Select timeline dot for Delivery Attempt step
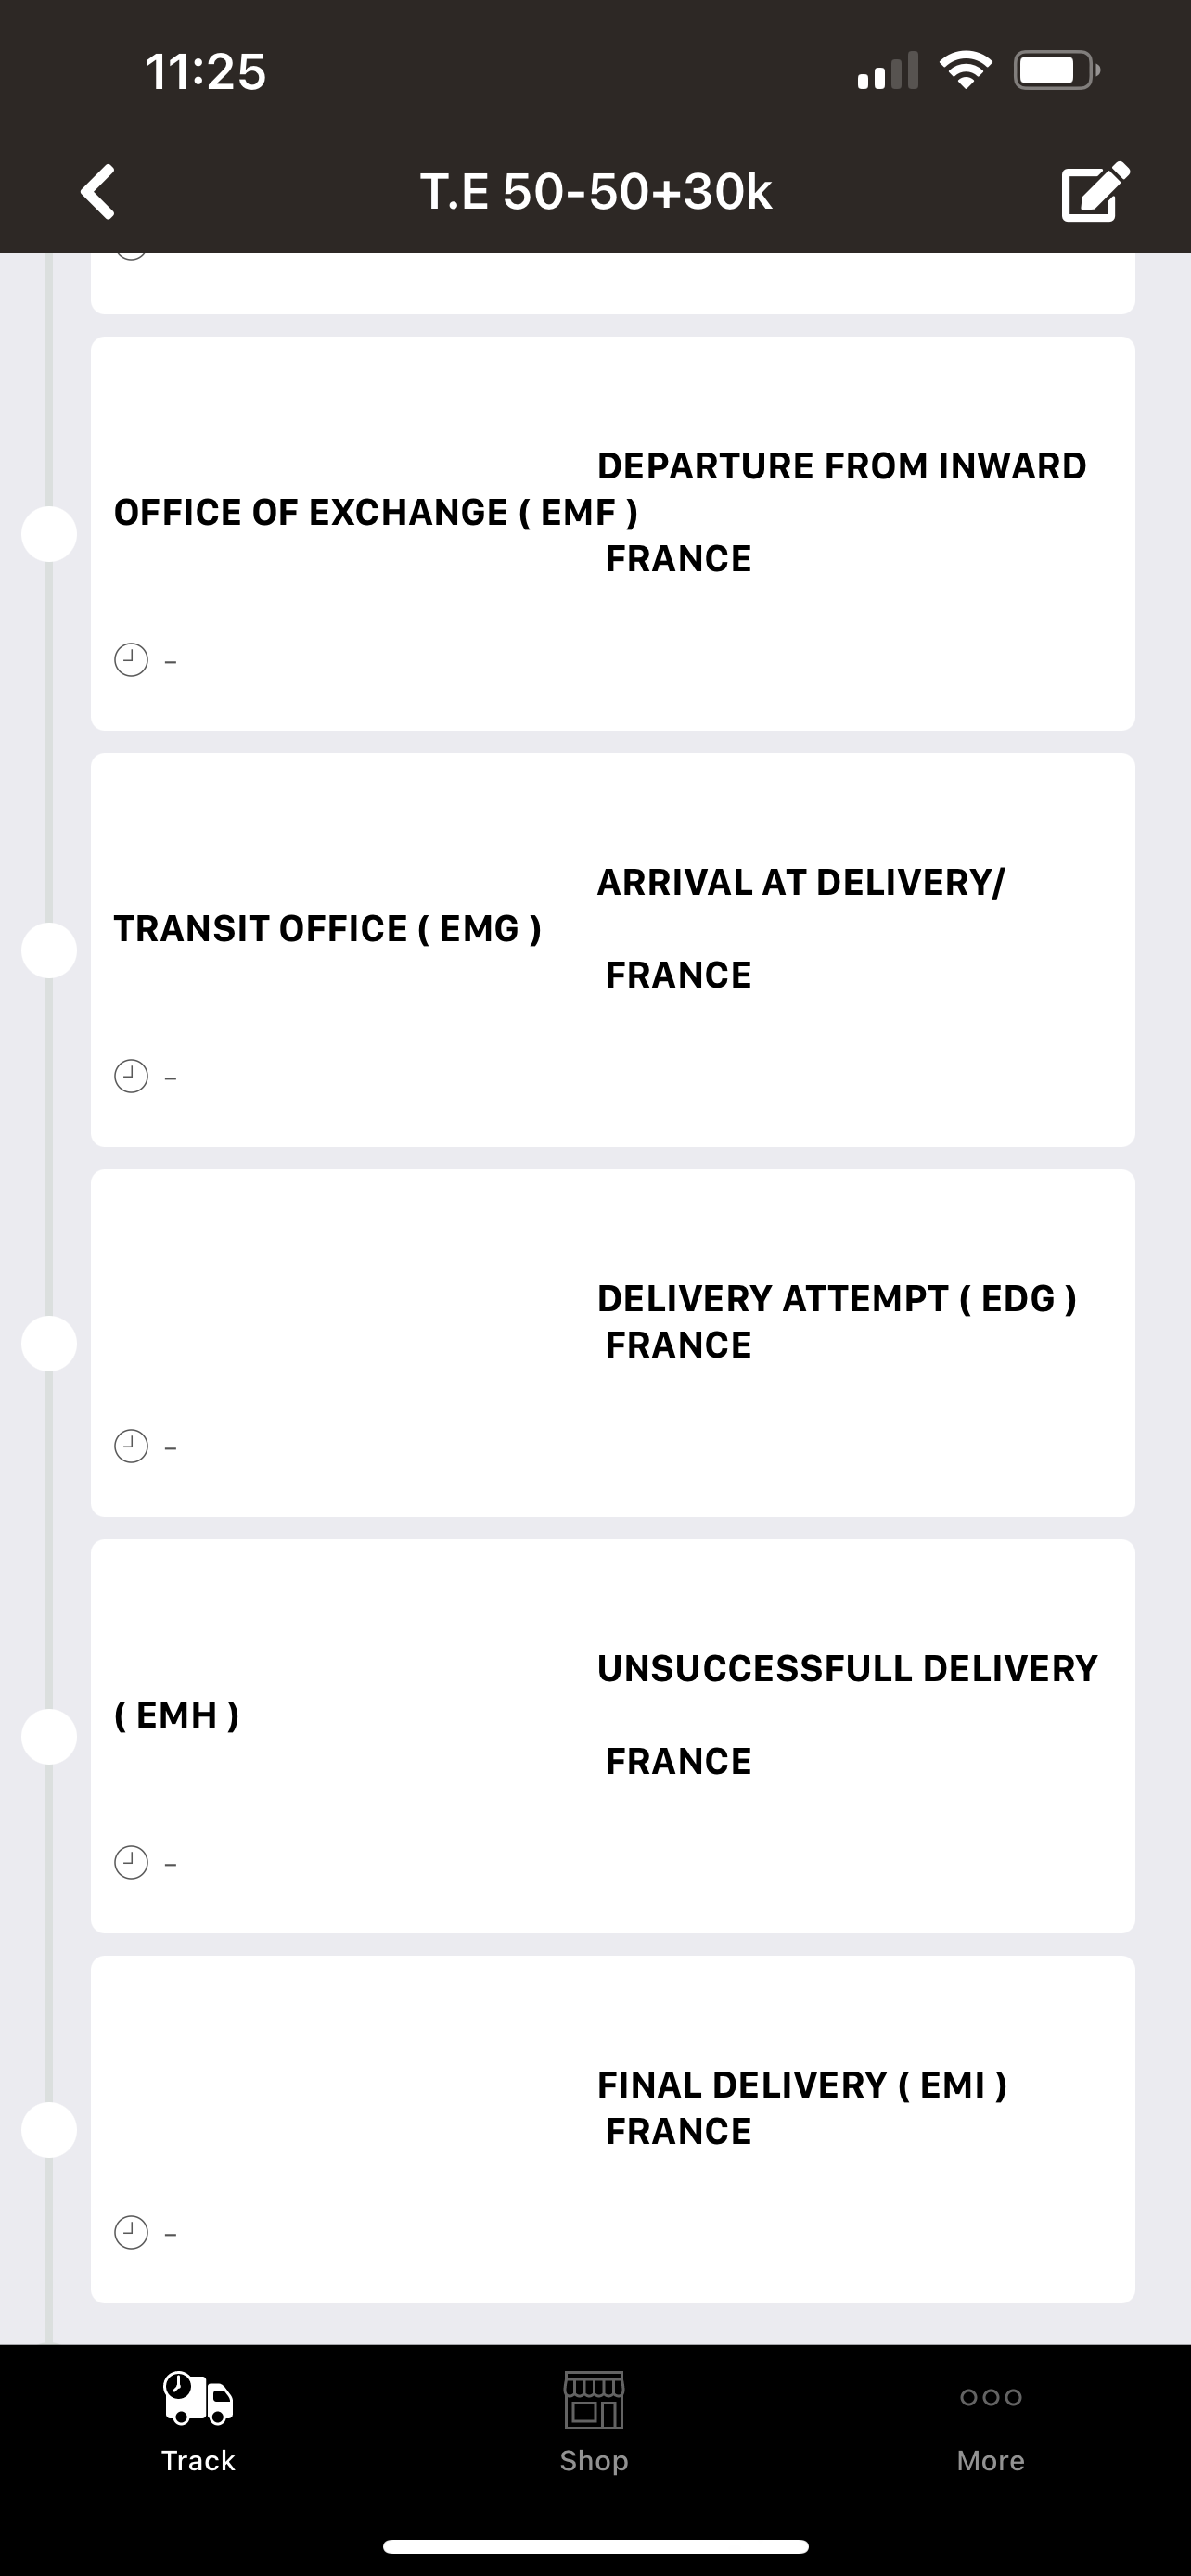1191x2576 pixels. click(x=49, y=1343)
